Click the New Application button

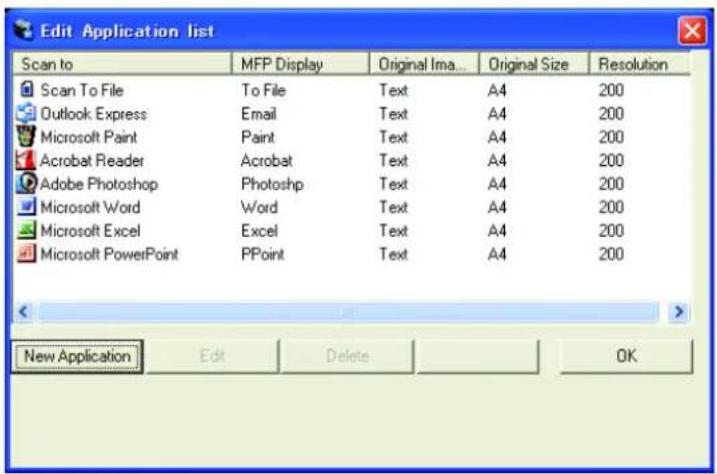tap(77, 356)
